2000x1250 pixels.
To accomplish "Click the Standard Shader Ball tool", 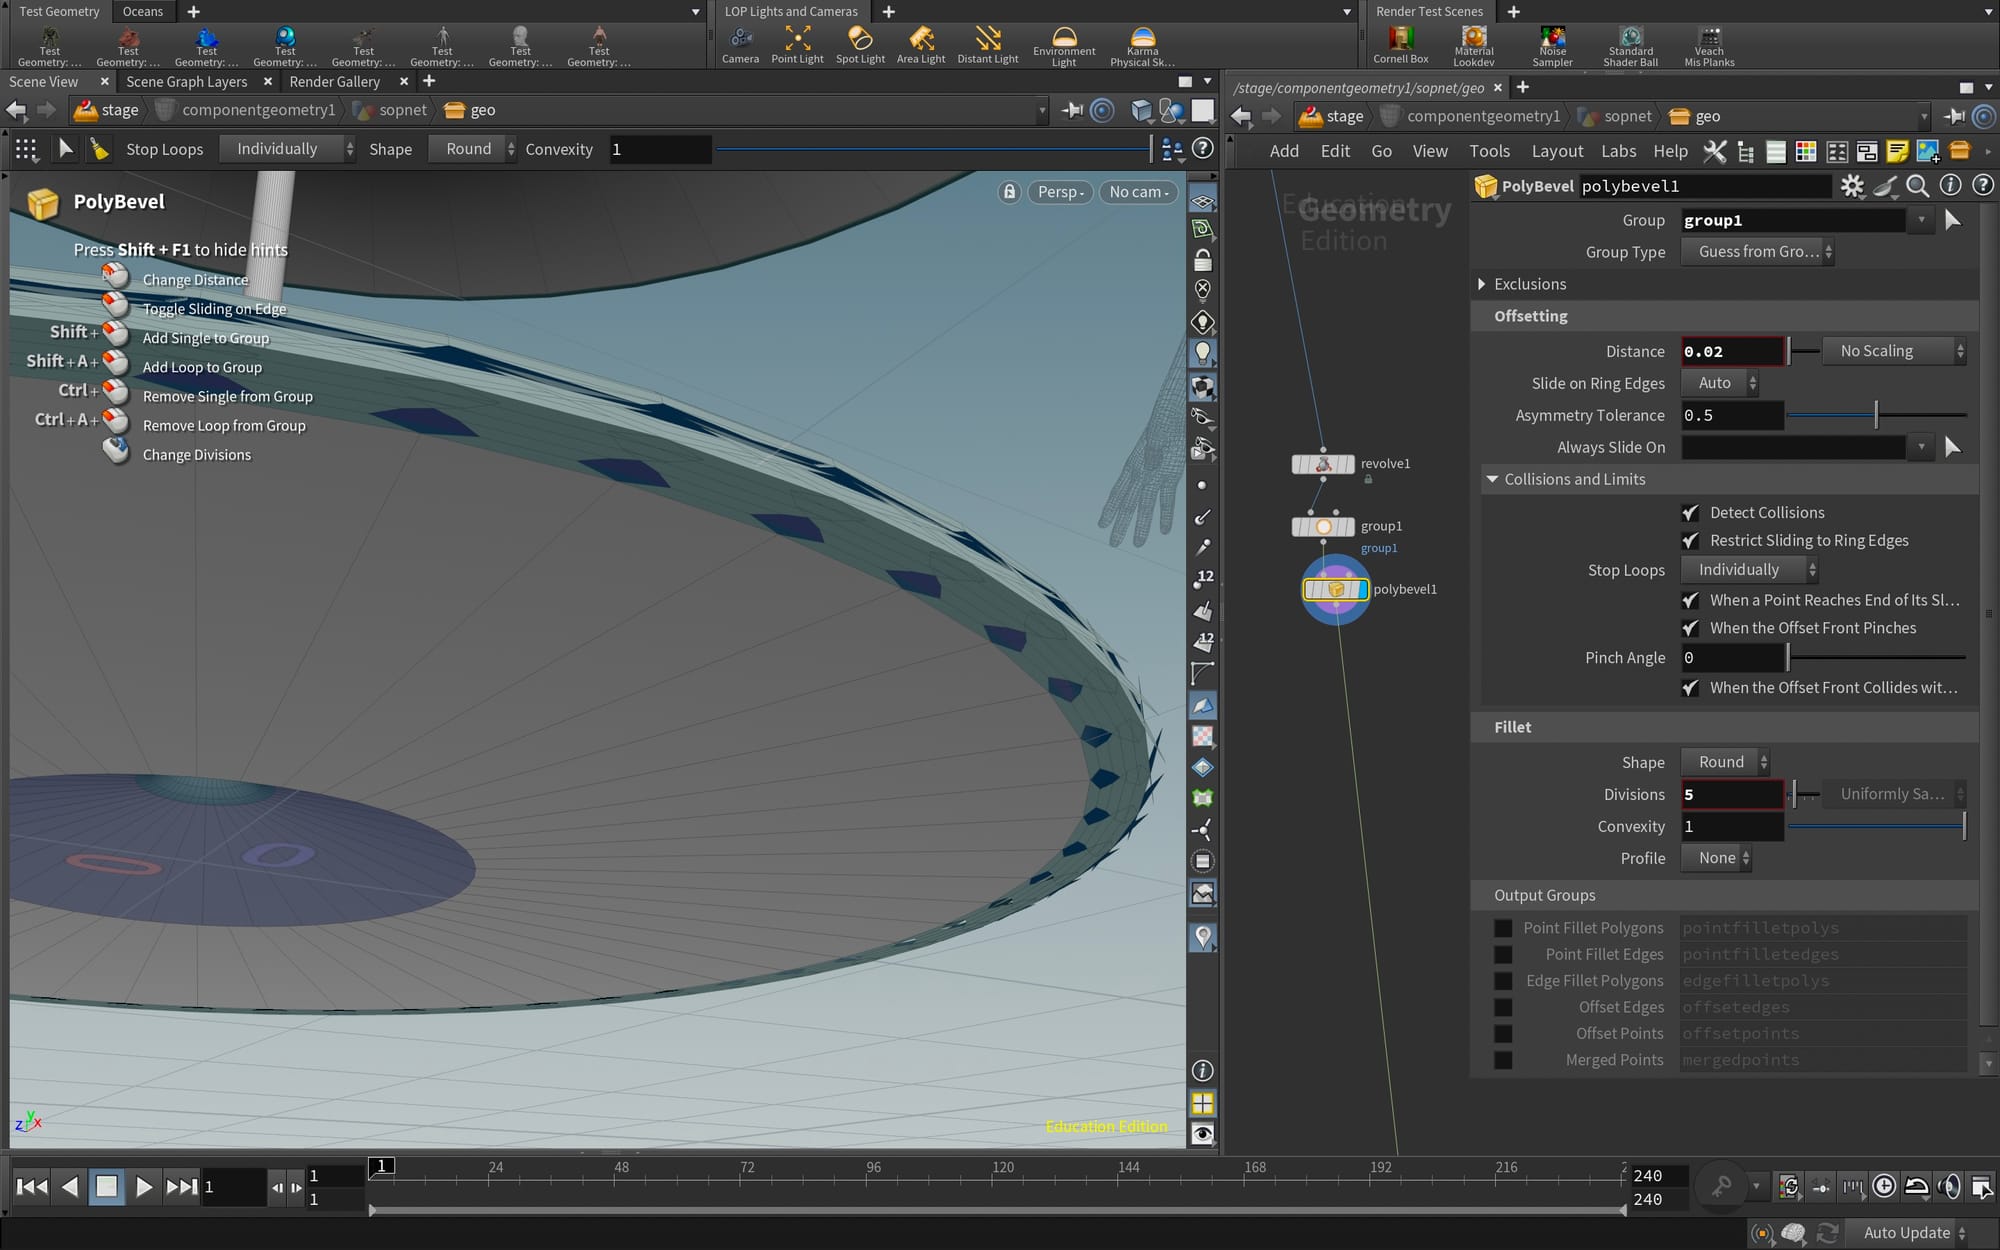I will pos(1630,45).
